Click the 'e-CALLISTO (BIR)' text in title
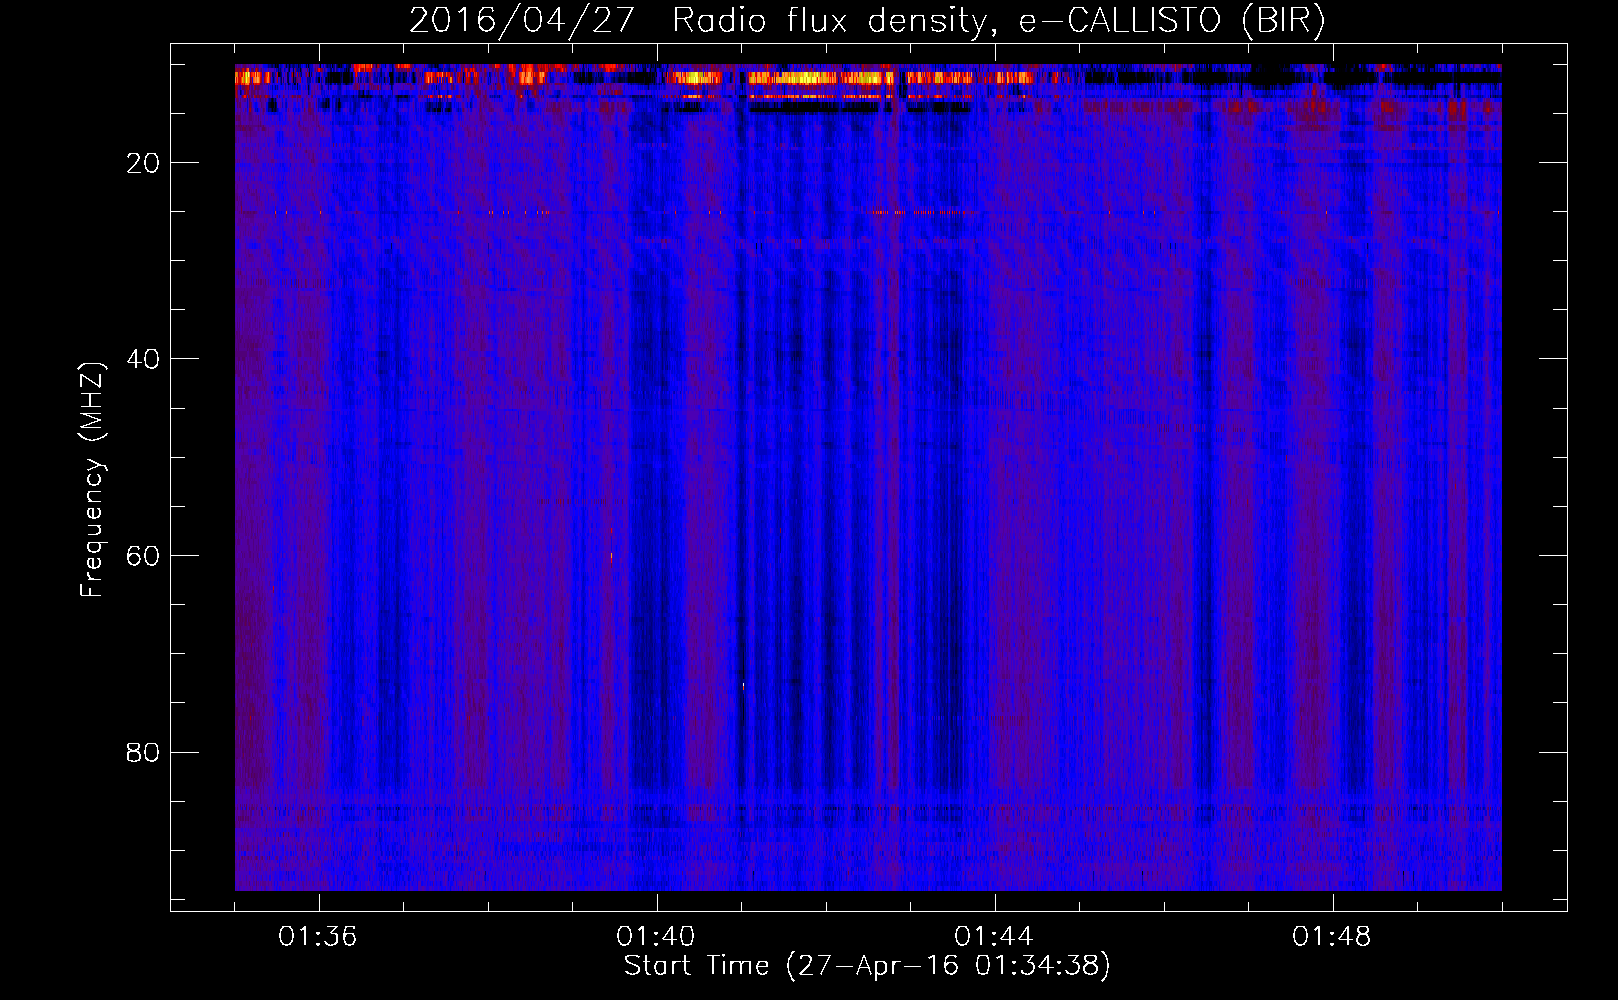1618x1000 pixels. click(x=1172, y=21)
